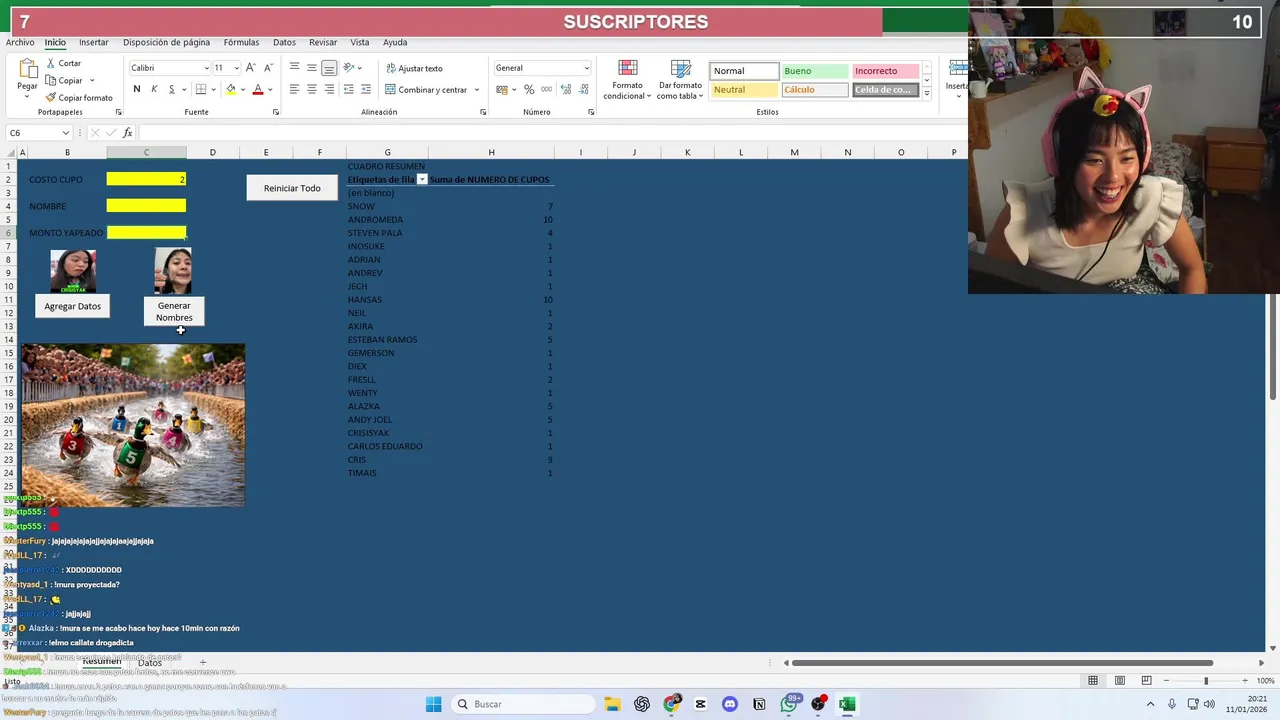Click the duck race image thumbnail
The image size is (1280, 720).
tap(133, 425)
